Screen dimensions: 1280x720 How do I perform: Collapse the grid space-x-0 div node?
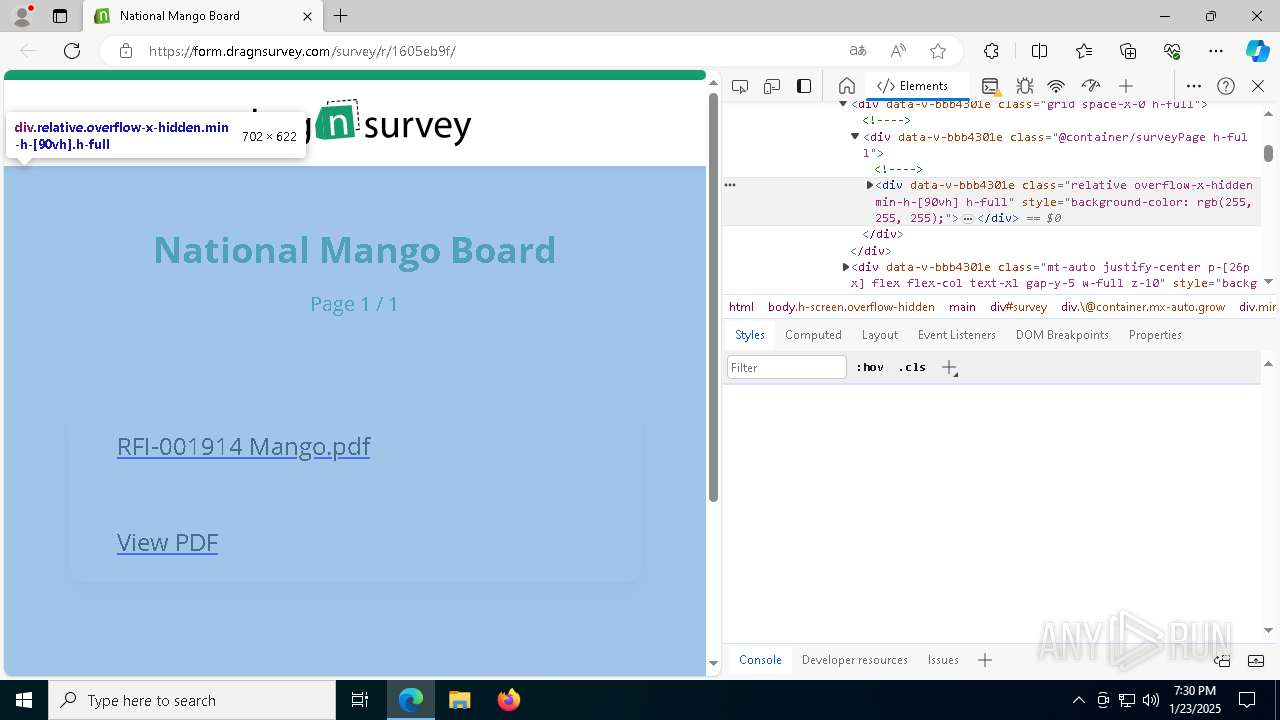pos(843,104)
